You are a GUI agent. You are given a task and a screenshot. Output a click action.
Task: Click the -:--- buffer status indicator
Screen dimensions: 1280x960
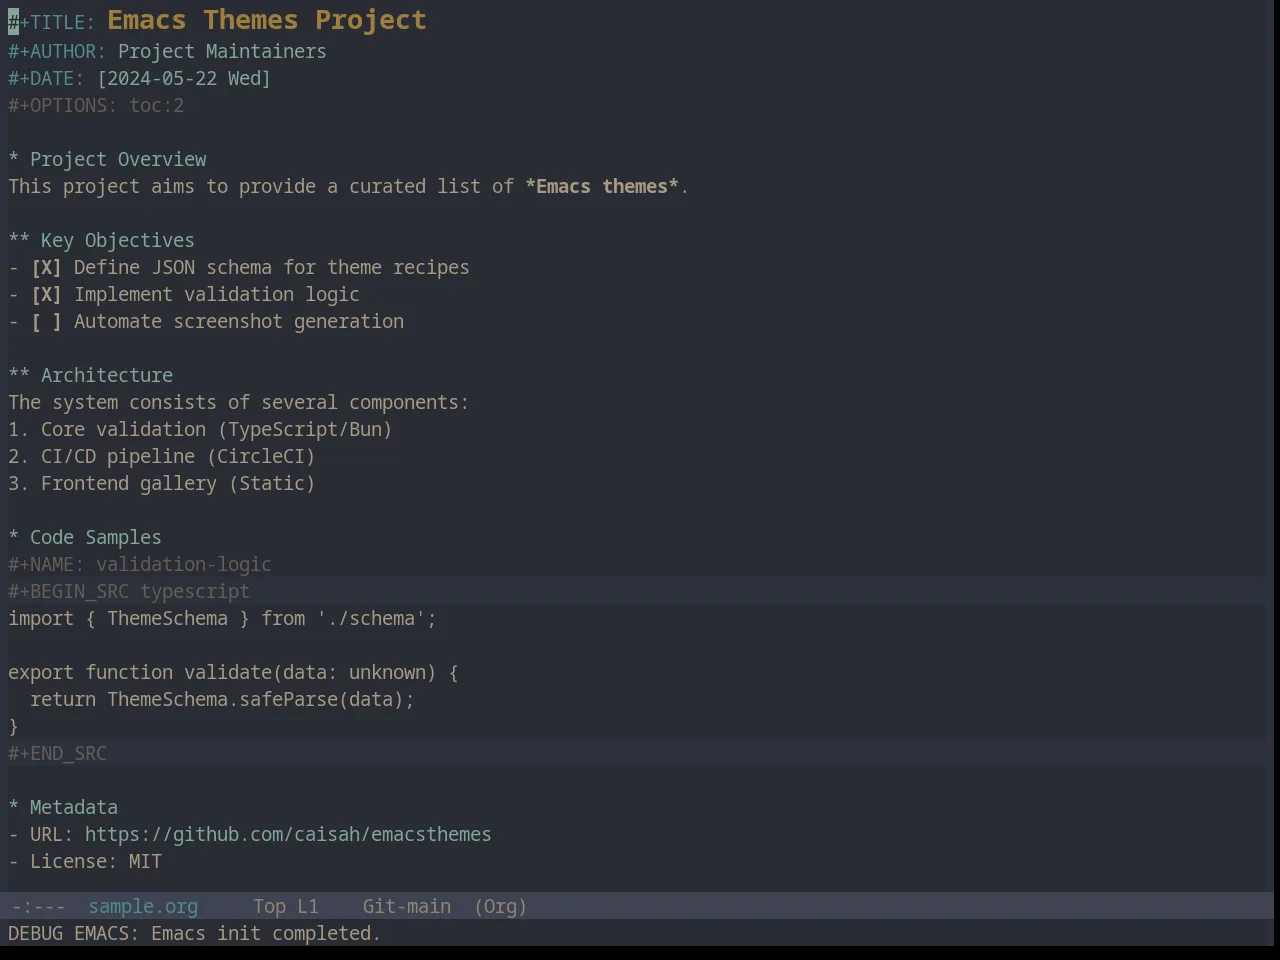pos(38,907)
